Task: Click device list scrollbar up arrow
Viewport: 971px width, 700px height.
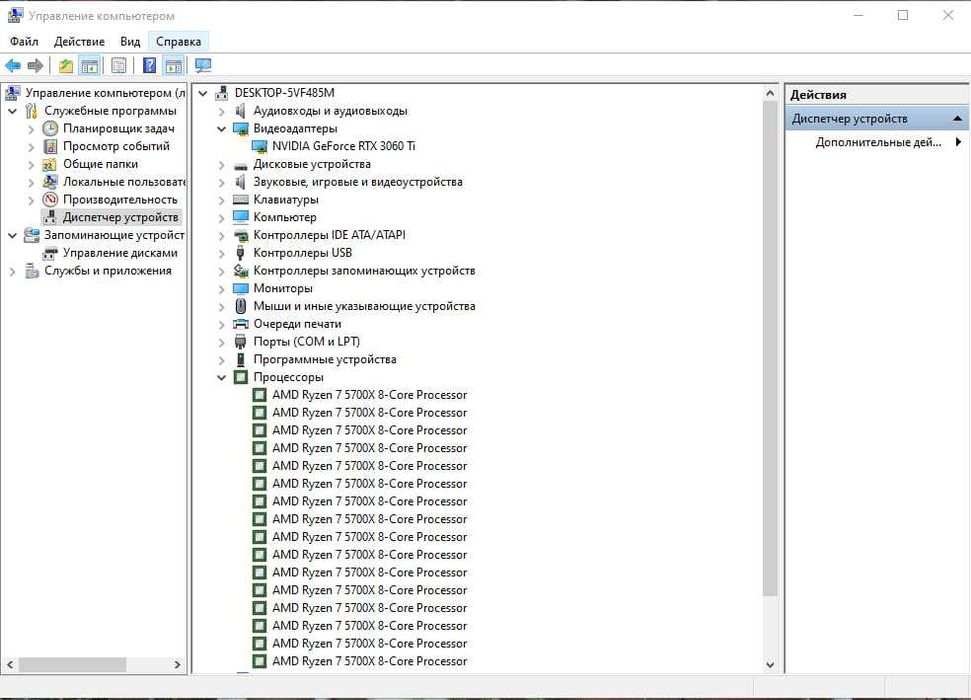Action: click(770, 94)
